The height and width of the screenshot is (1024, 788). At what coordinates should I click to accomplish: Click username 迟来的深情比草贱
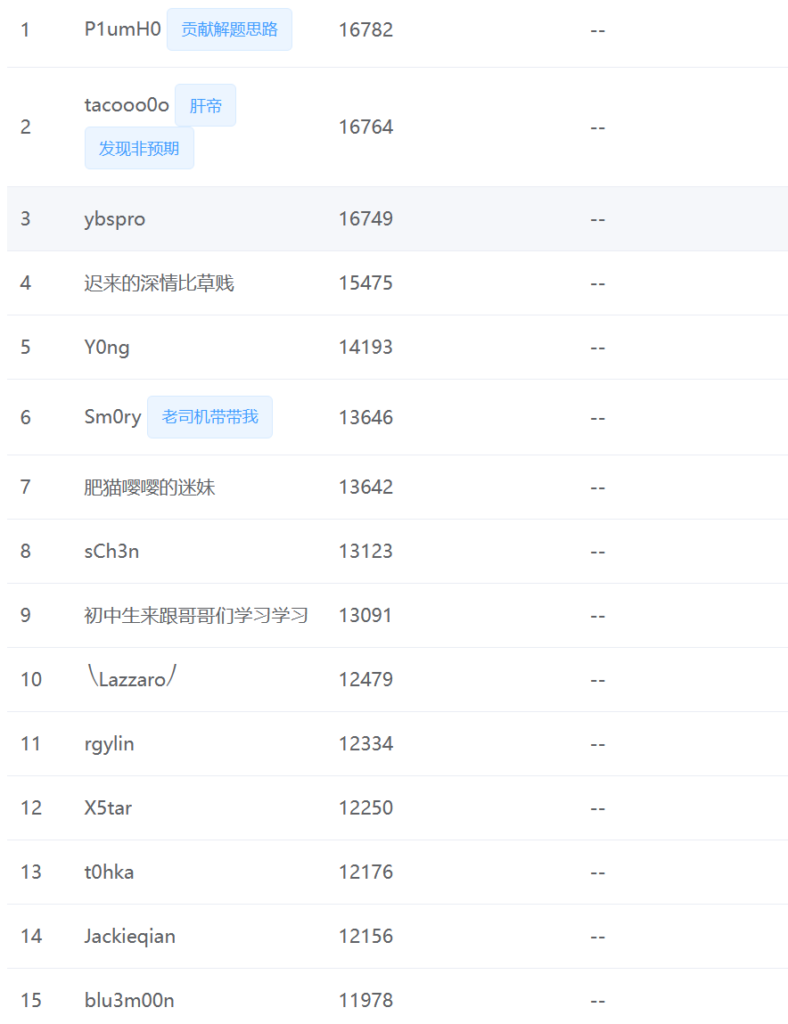tap(158, 283)
